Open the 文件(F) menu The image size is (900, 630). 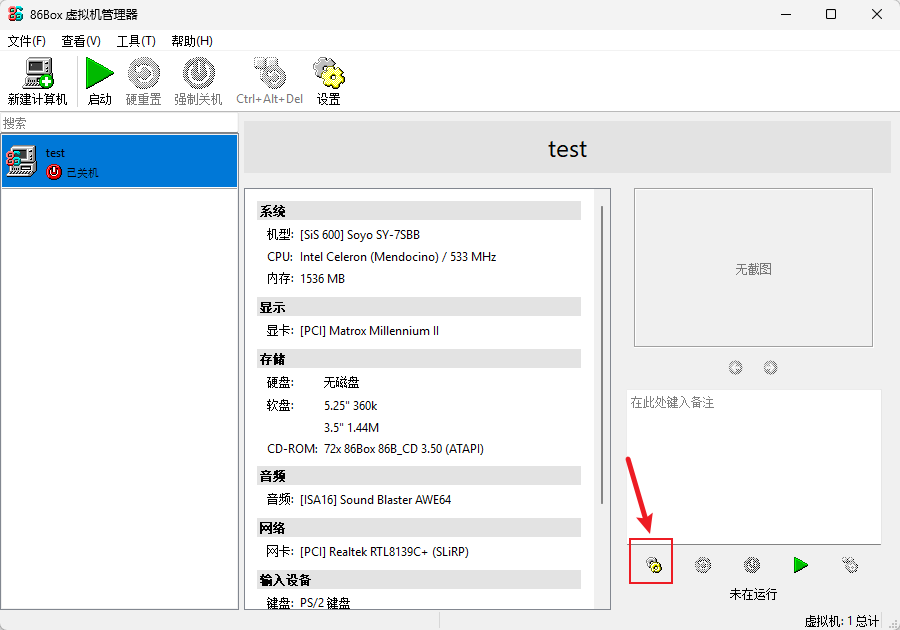[x=27, y=41]
